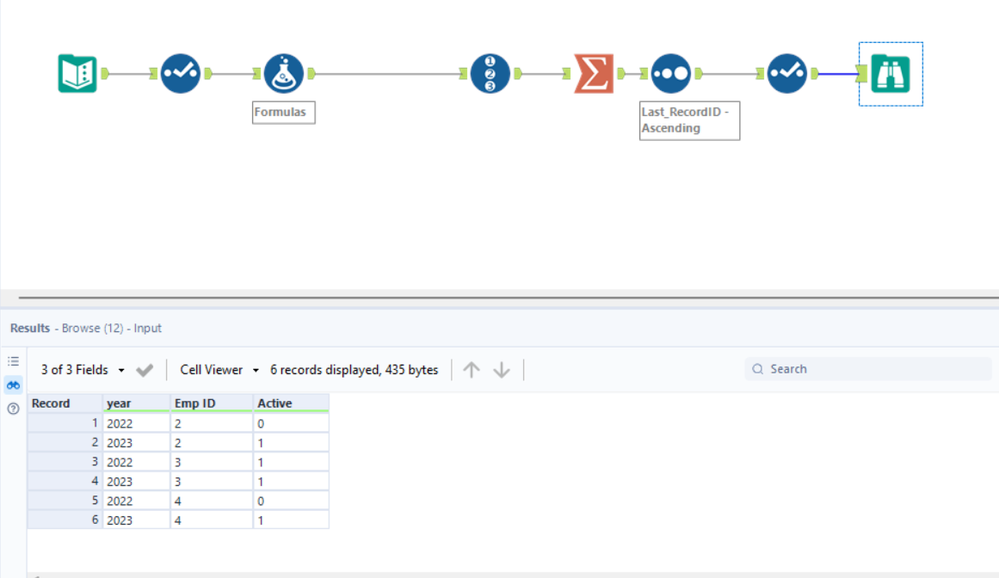Go to next record down arrow

501,370
